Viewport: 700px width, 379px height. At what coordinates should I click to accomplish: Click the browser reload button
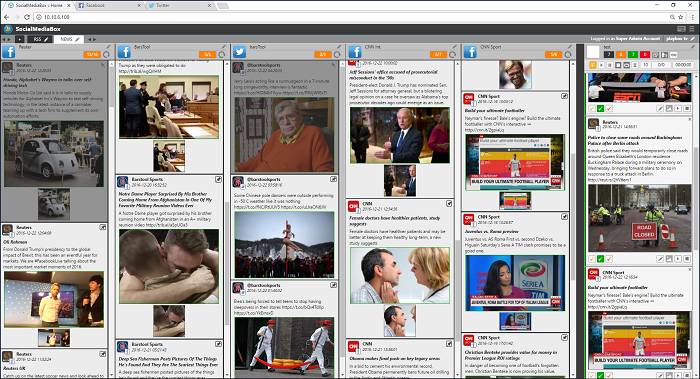[x=27, y=17]
